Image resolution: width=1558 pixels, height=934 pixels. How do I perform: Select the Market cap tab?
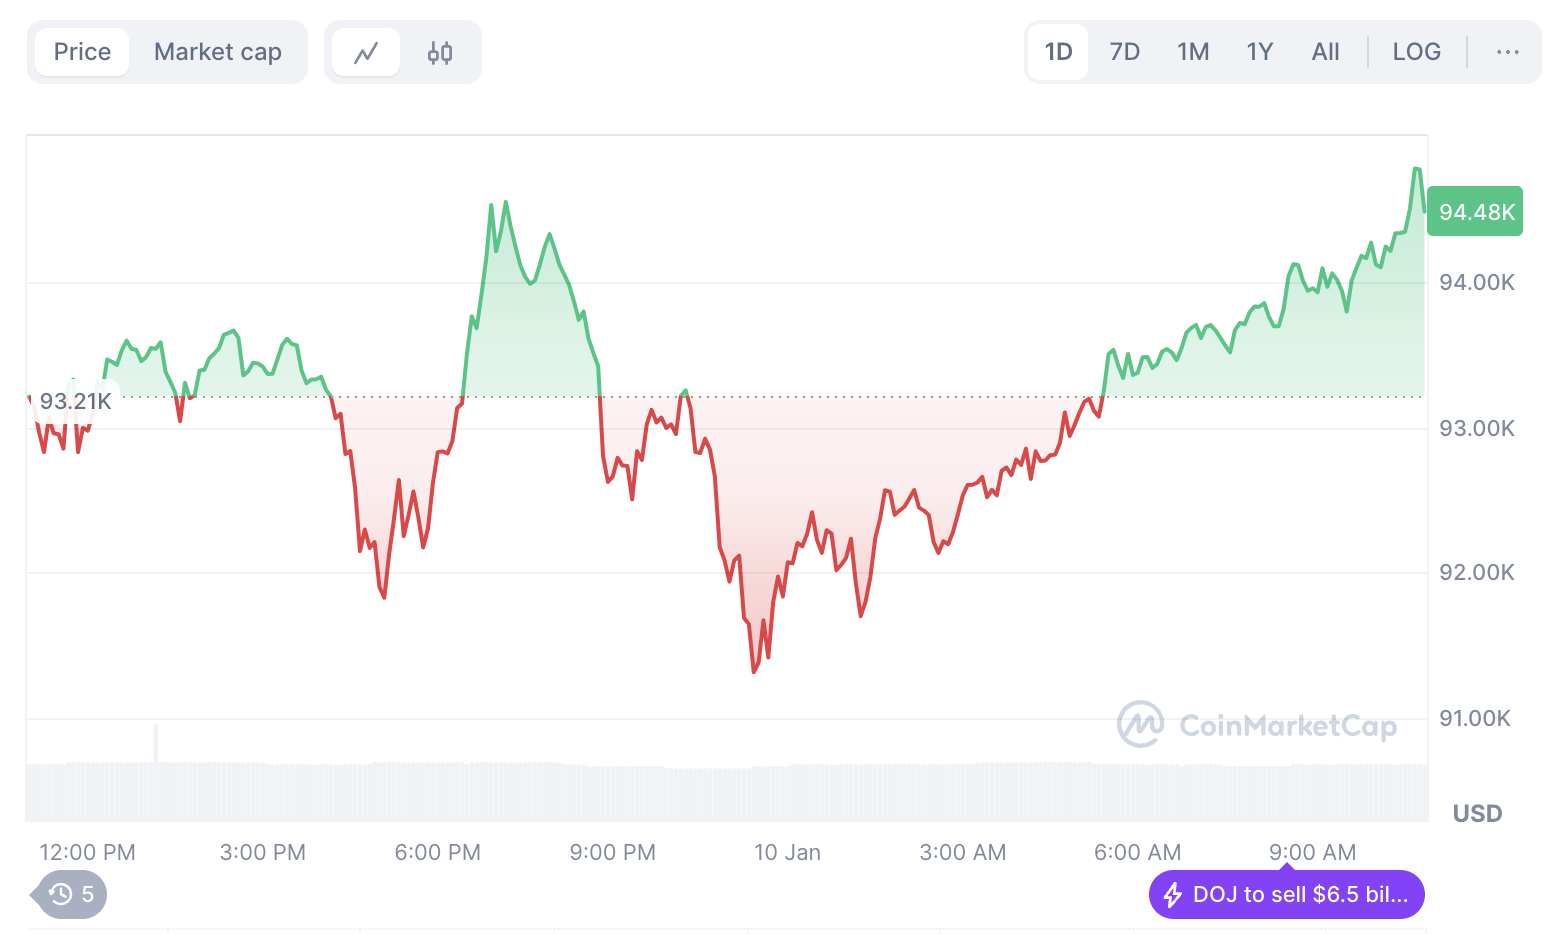coord(218,52)
